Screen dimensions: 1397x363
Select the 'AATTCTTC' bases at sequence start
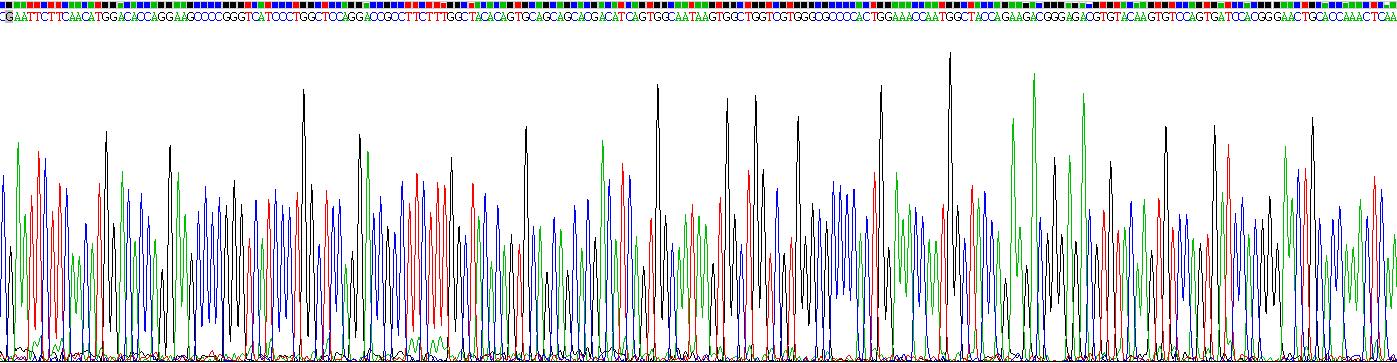coord(42,16)
